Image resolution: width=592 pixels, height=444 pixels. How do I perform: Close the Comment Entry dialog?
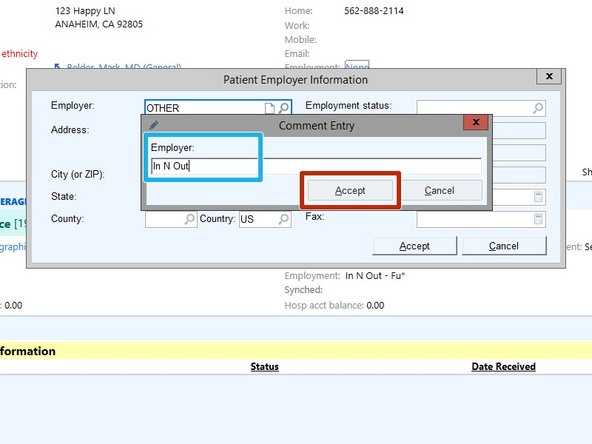coord(476,122)
